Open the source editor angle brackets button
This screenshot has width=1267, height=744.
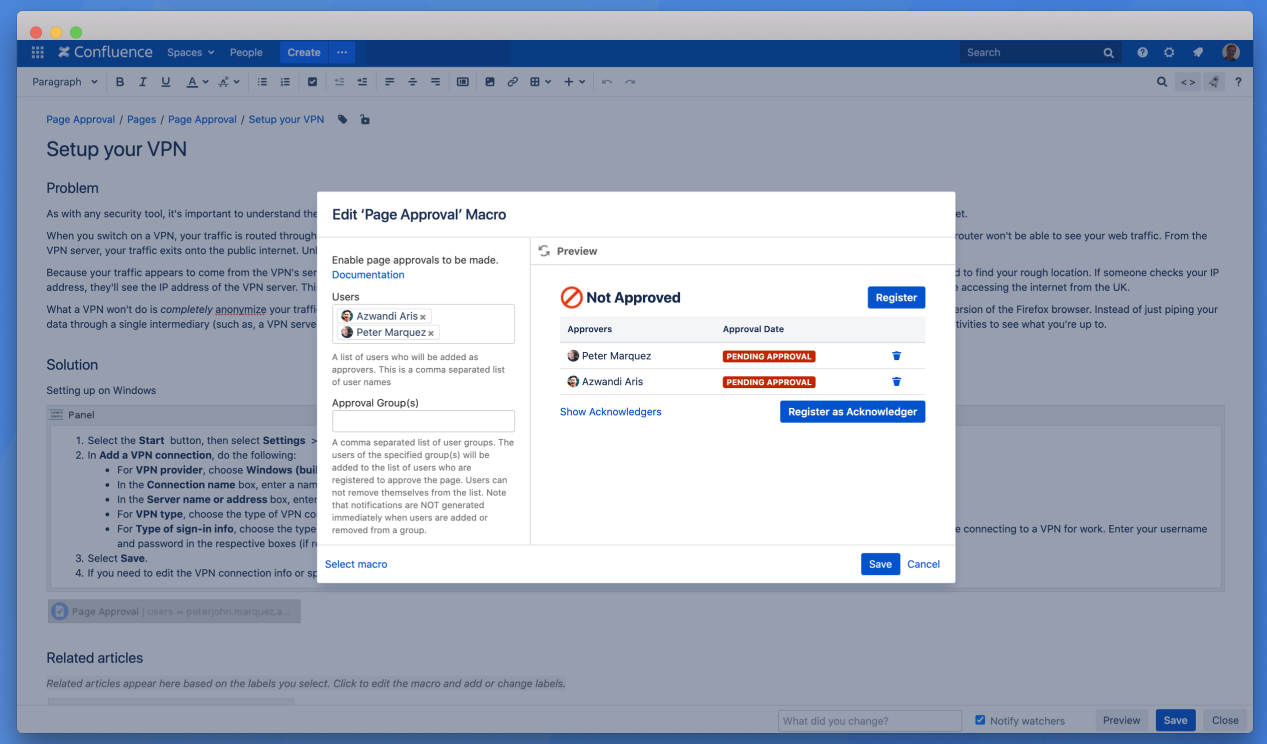(1187, 82)
